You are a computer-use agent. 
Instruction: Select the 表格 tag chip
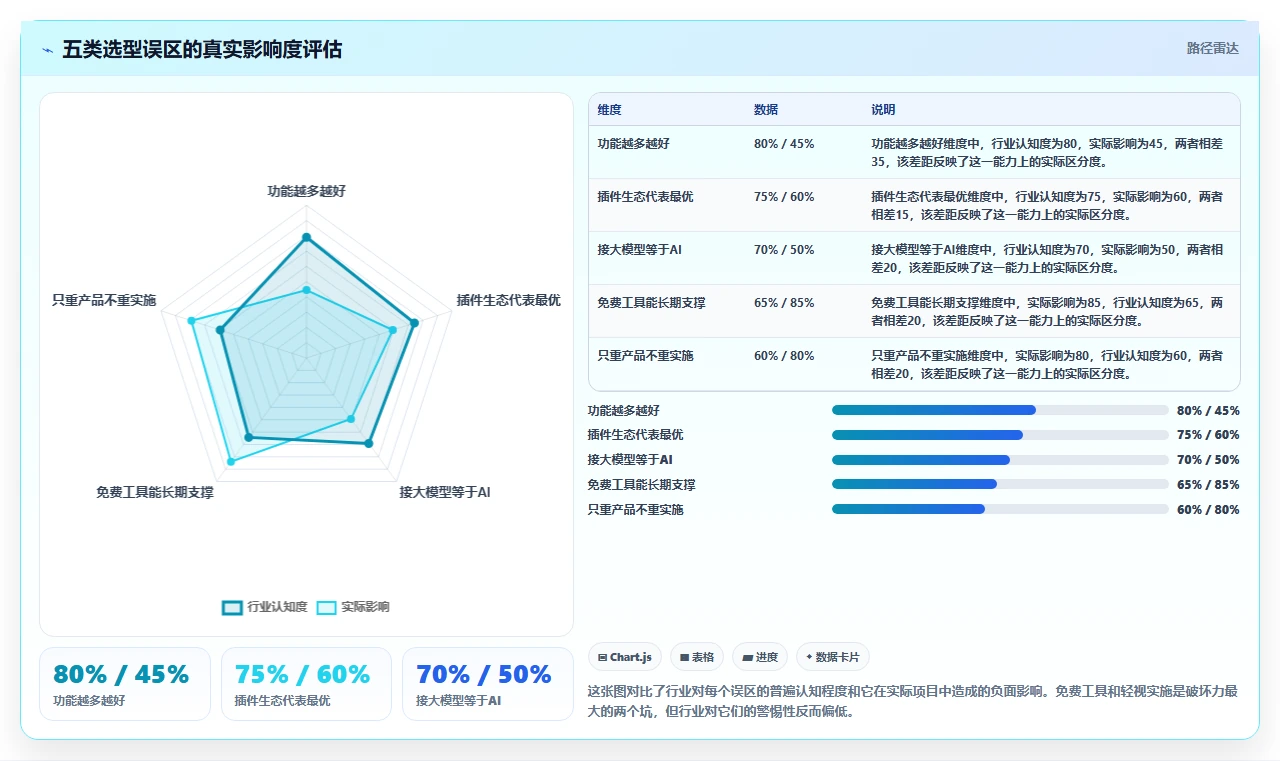tap(697, 657)
